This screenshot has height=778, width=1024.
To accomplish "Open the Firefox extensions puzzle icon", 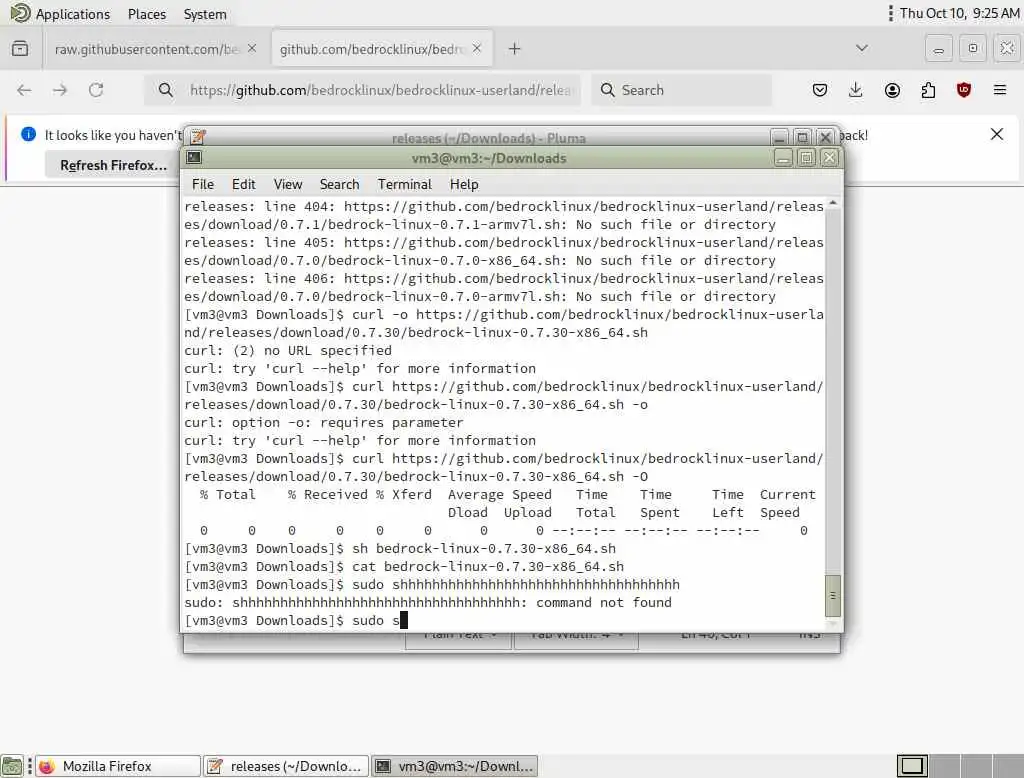I will point(928,90).
